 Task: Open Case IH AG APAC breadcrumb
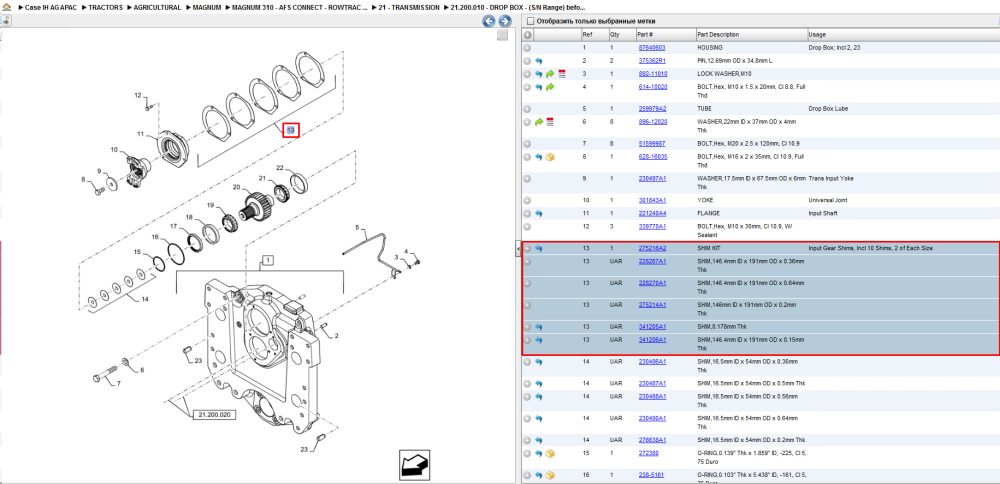tap(52, 7)
